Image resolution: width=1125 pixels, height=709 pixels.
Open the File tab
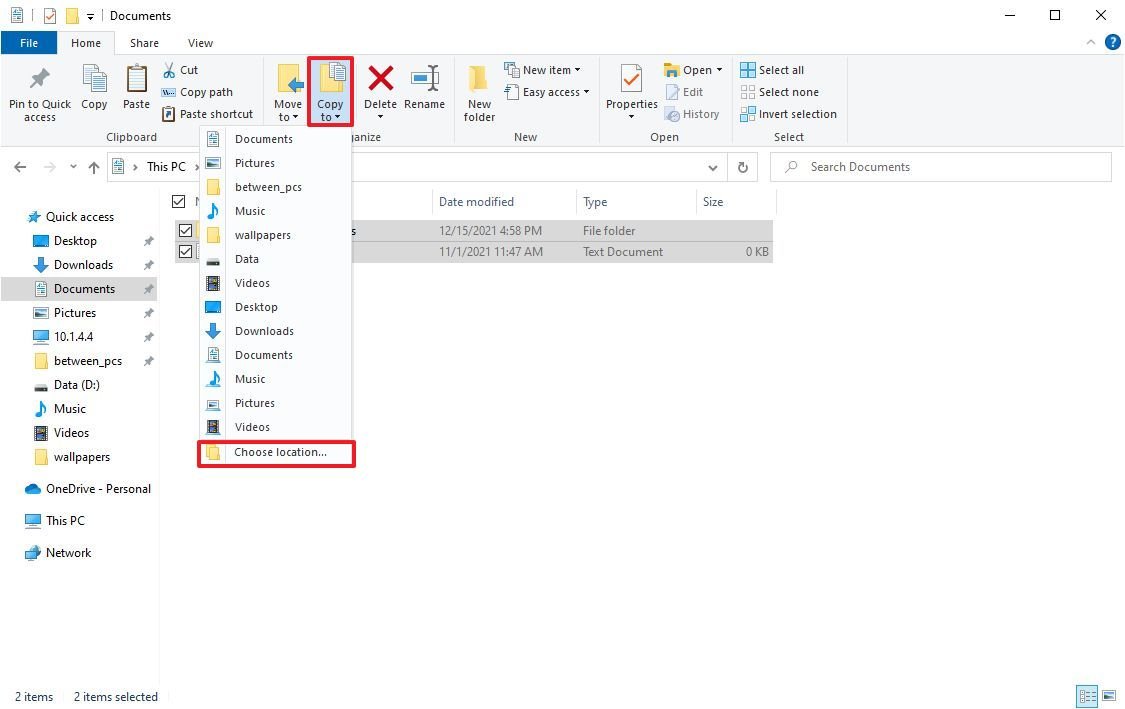[x=29, y=43]
